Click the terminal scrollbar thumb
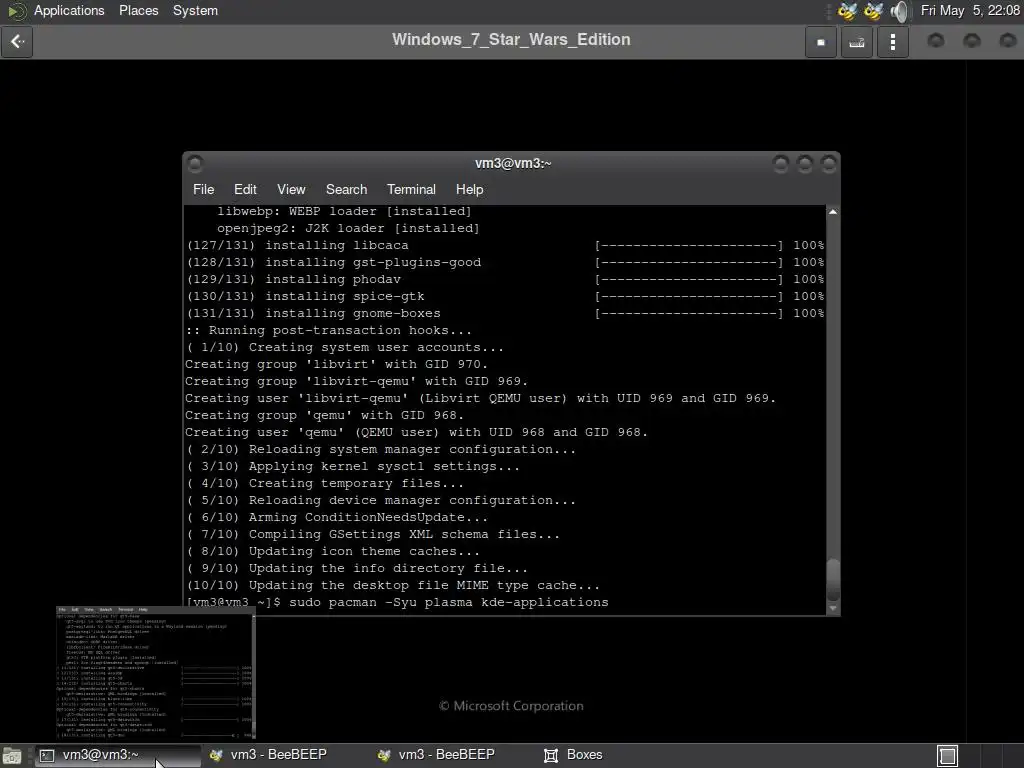This screenshot has width=1024, height=768. 833,579
